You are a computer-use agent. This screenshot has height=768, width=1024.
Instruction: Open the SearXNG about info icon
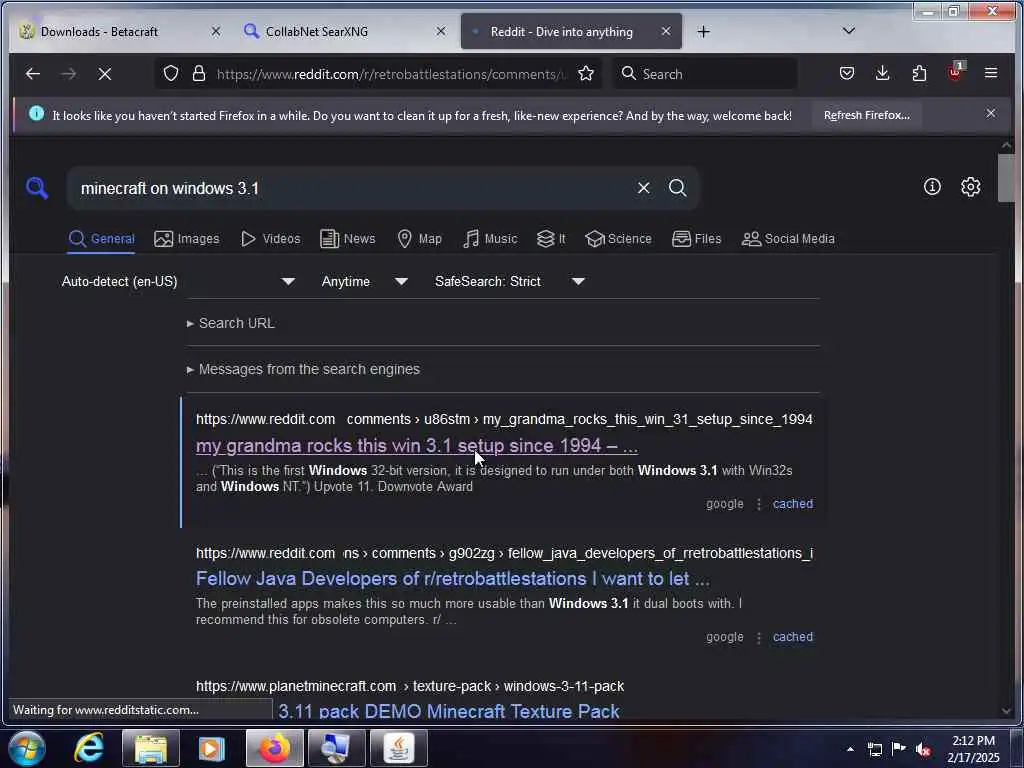tap(932, 187)
